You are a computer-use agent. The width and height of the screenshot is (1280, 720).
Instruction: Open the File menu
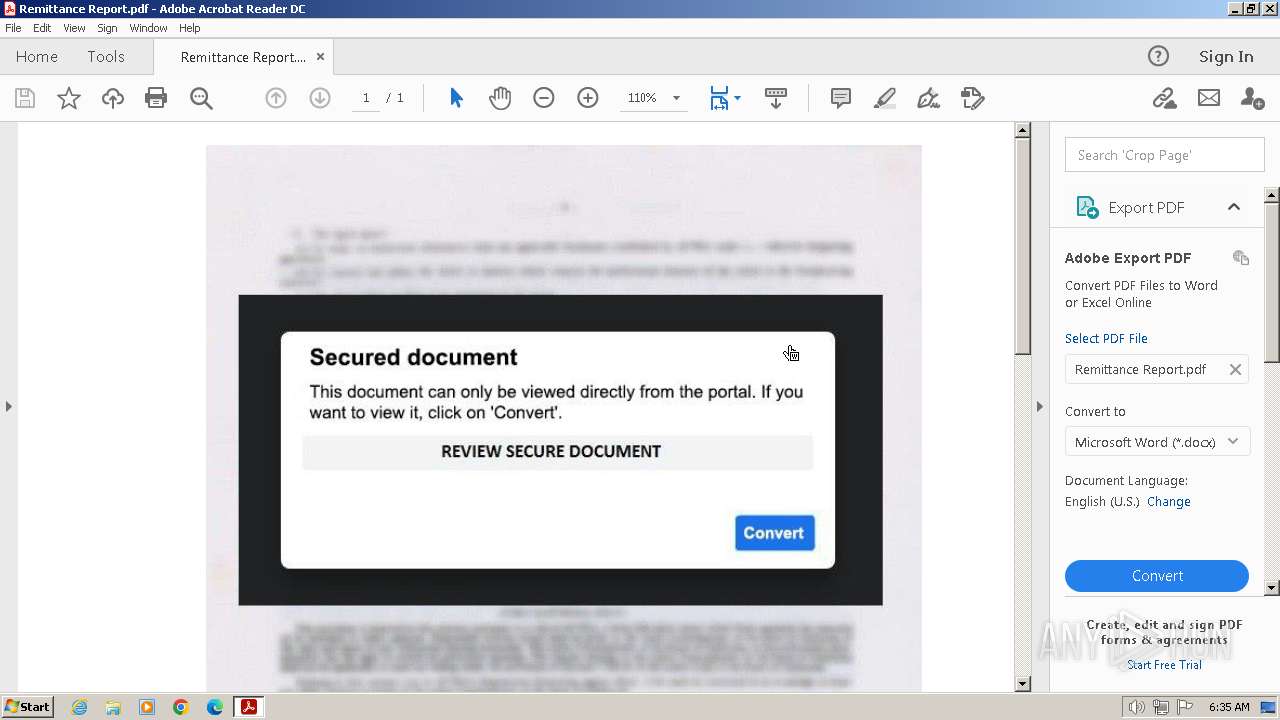click(x=13, y=28)
